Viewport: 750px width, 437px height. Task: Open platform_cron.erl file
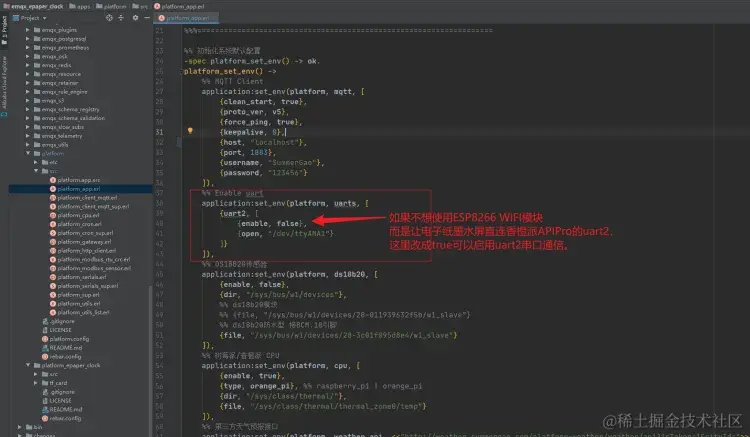click(x=79, y=224)
